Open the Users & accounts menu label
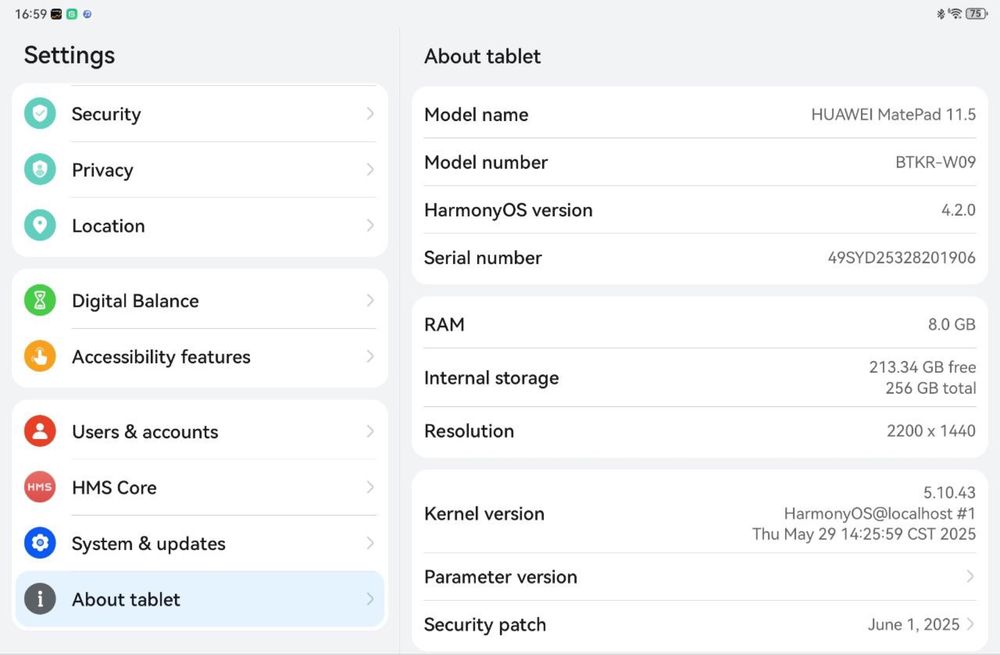Viewport: 1000px width, 655px height. [x=145, y=432]
